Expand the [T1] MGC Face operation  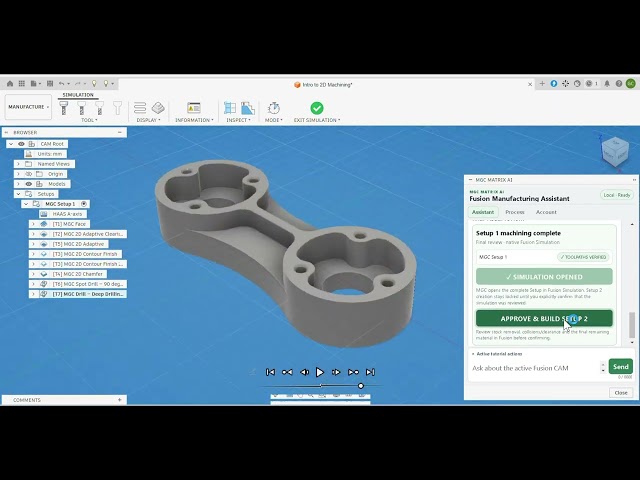click(x=33, y=224)
